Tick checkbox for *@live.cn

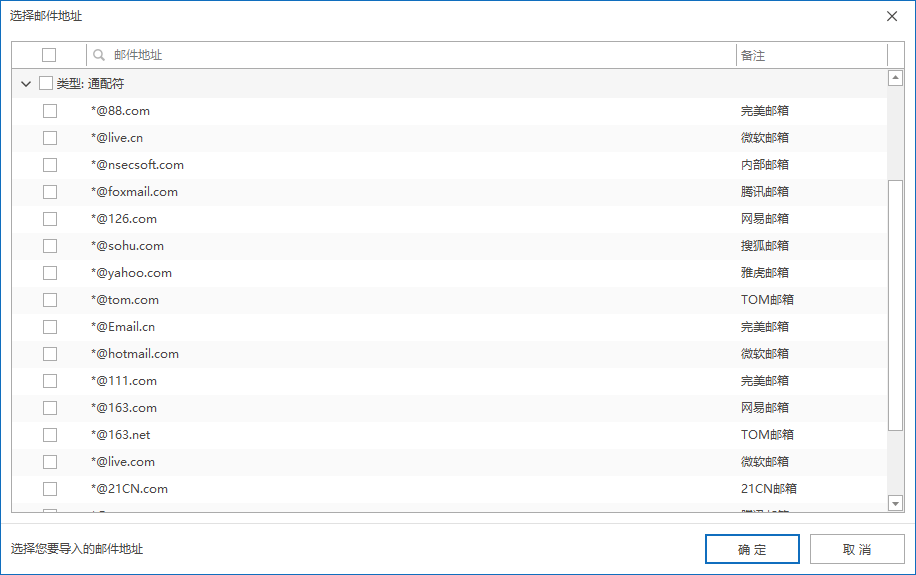click(x=50, y=138)
